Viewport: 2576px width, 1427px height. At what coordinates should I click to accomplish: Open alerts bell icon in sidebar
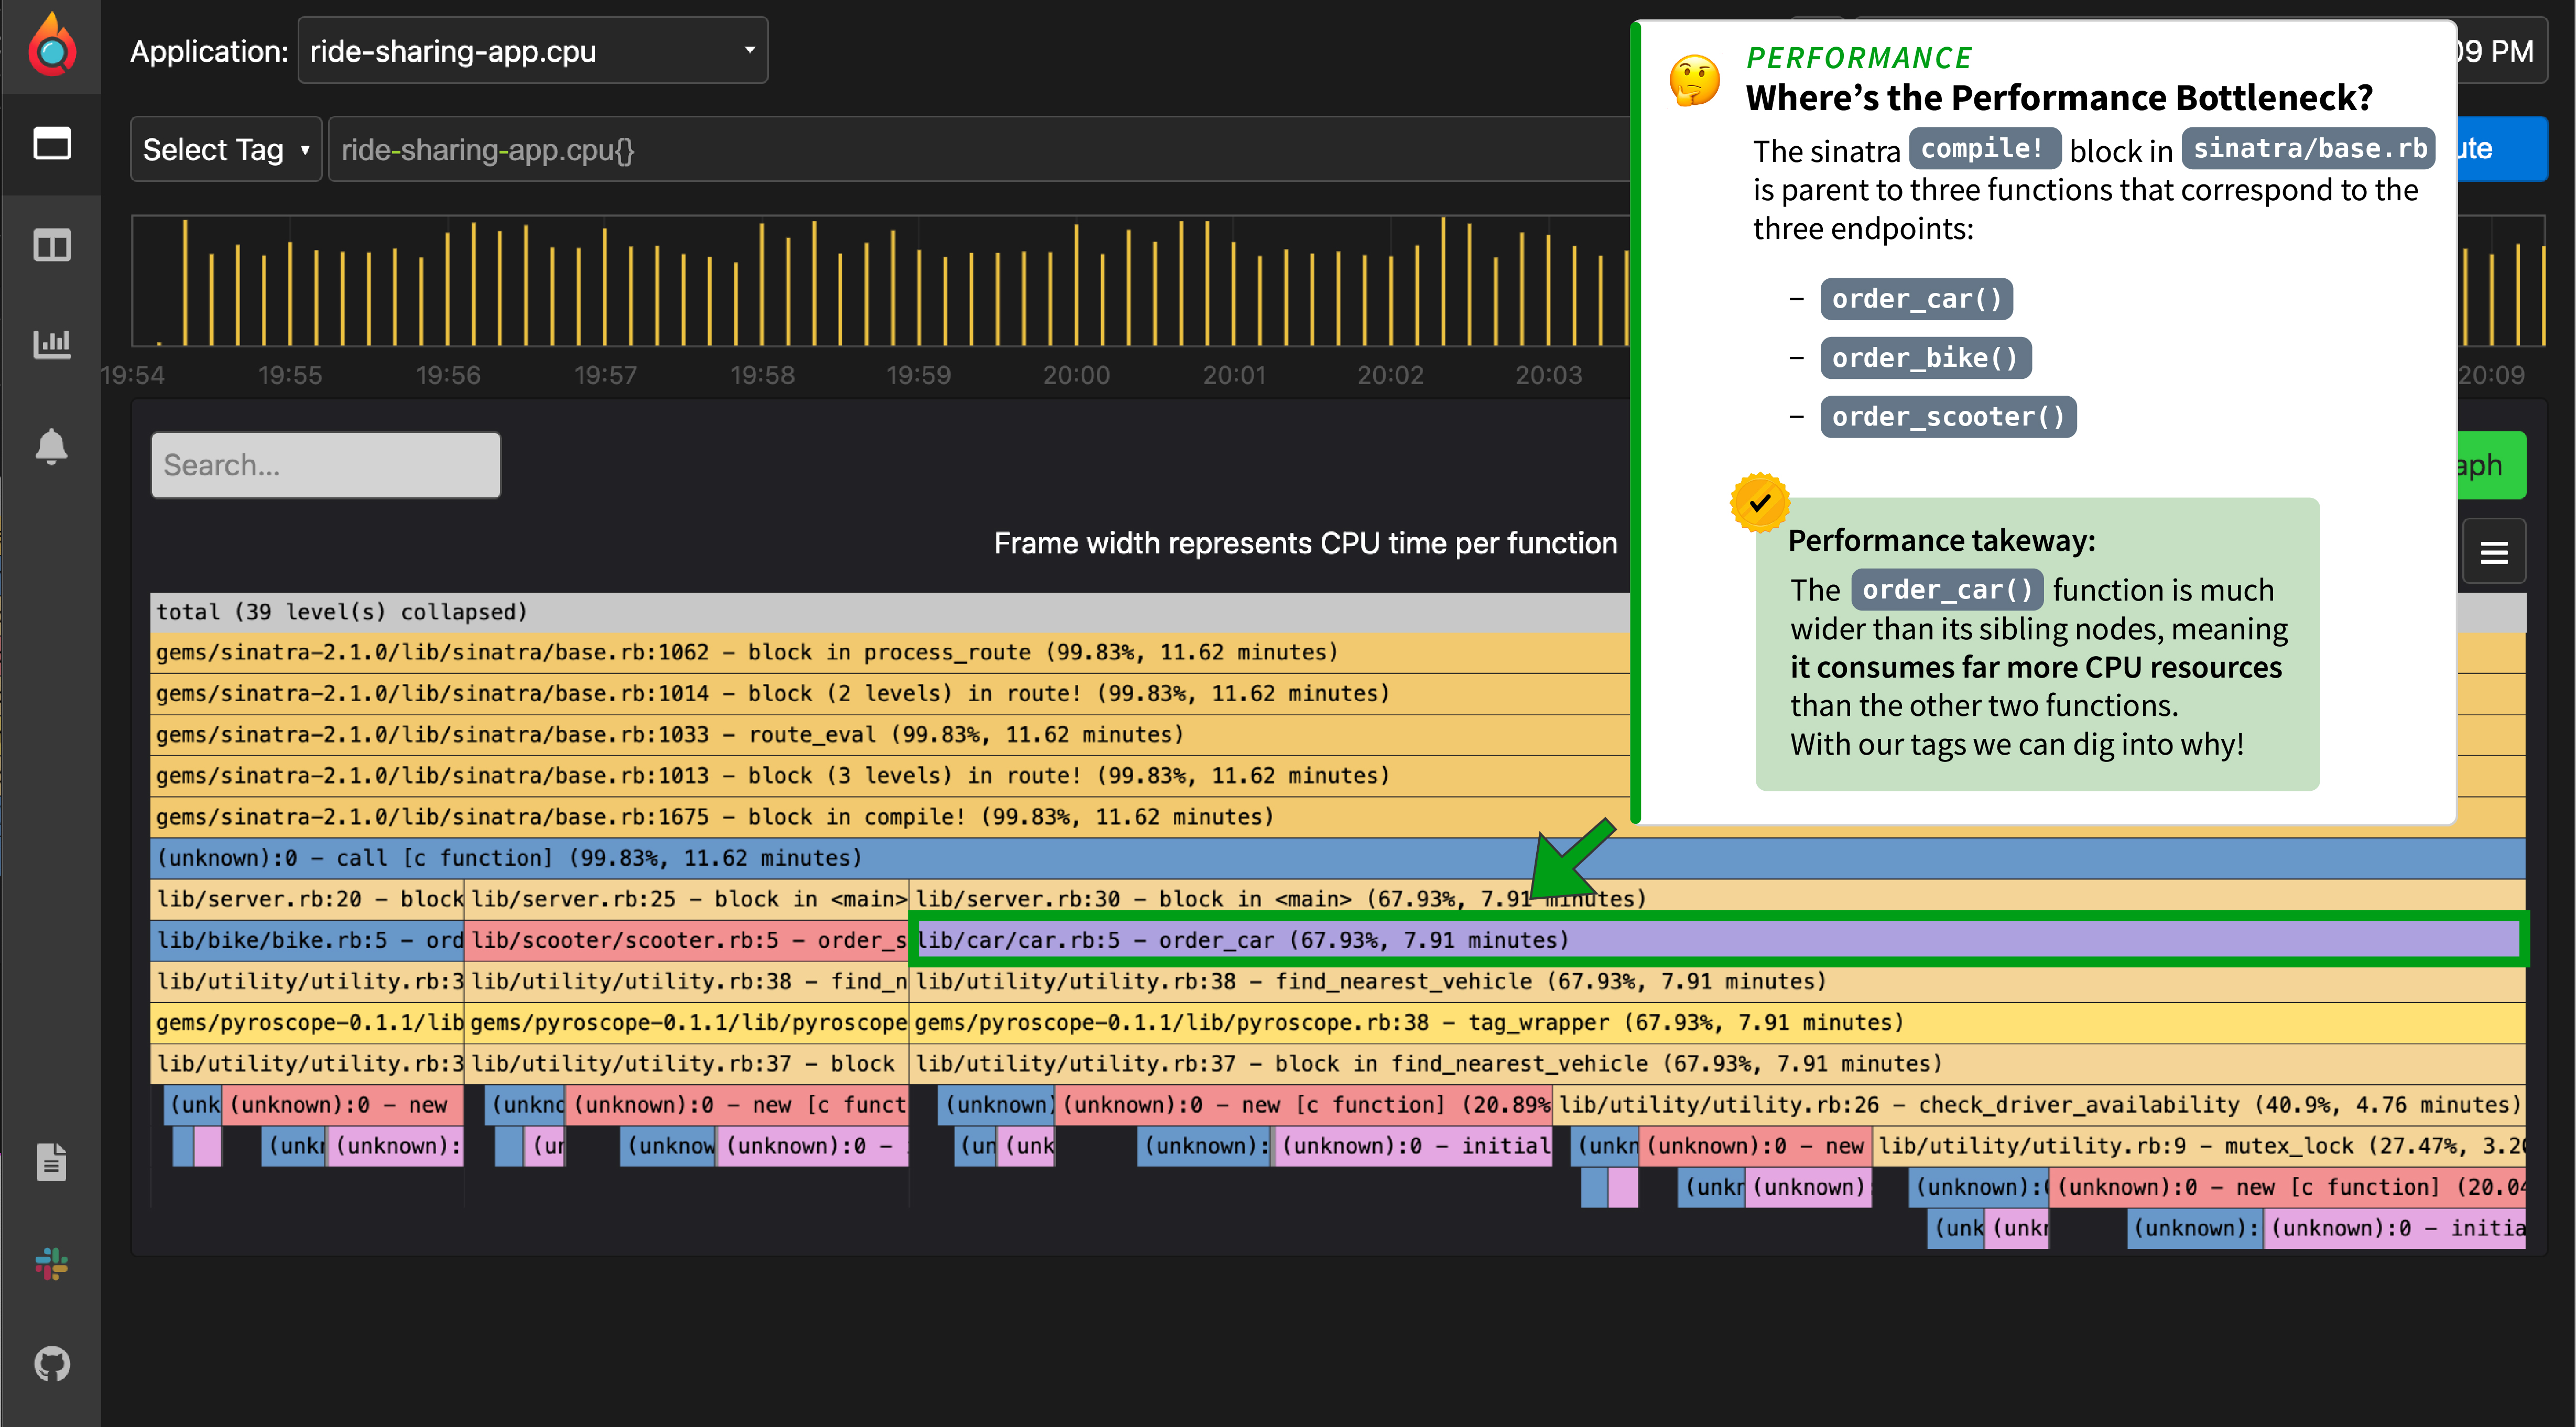52,446
